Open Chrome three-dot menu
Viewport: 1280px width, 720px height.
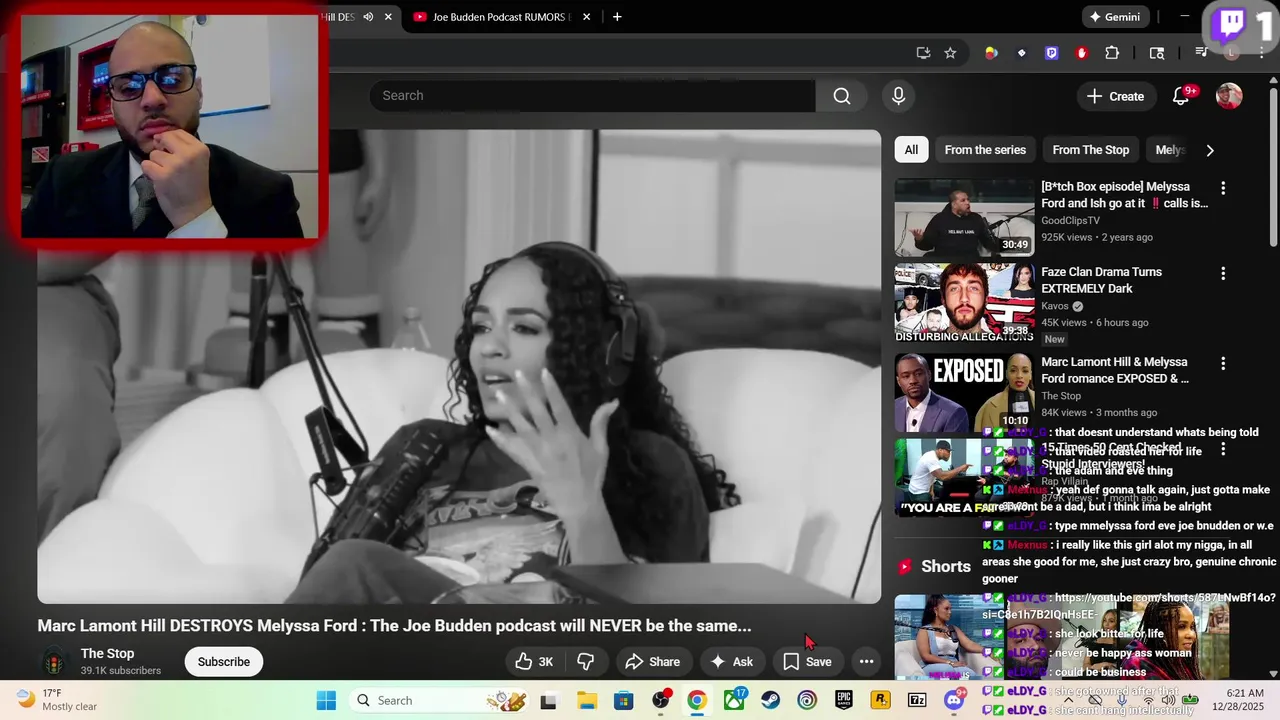click(1262, 53)
